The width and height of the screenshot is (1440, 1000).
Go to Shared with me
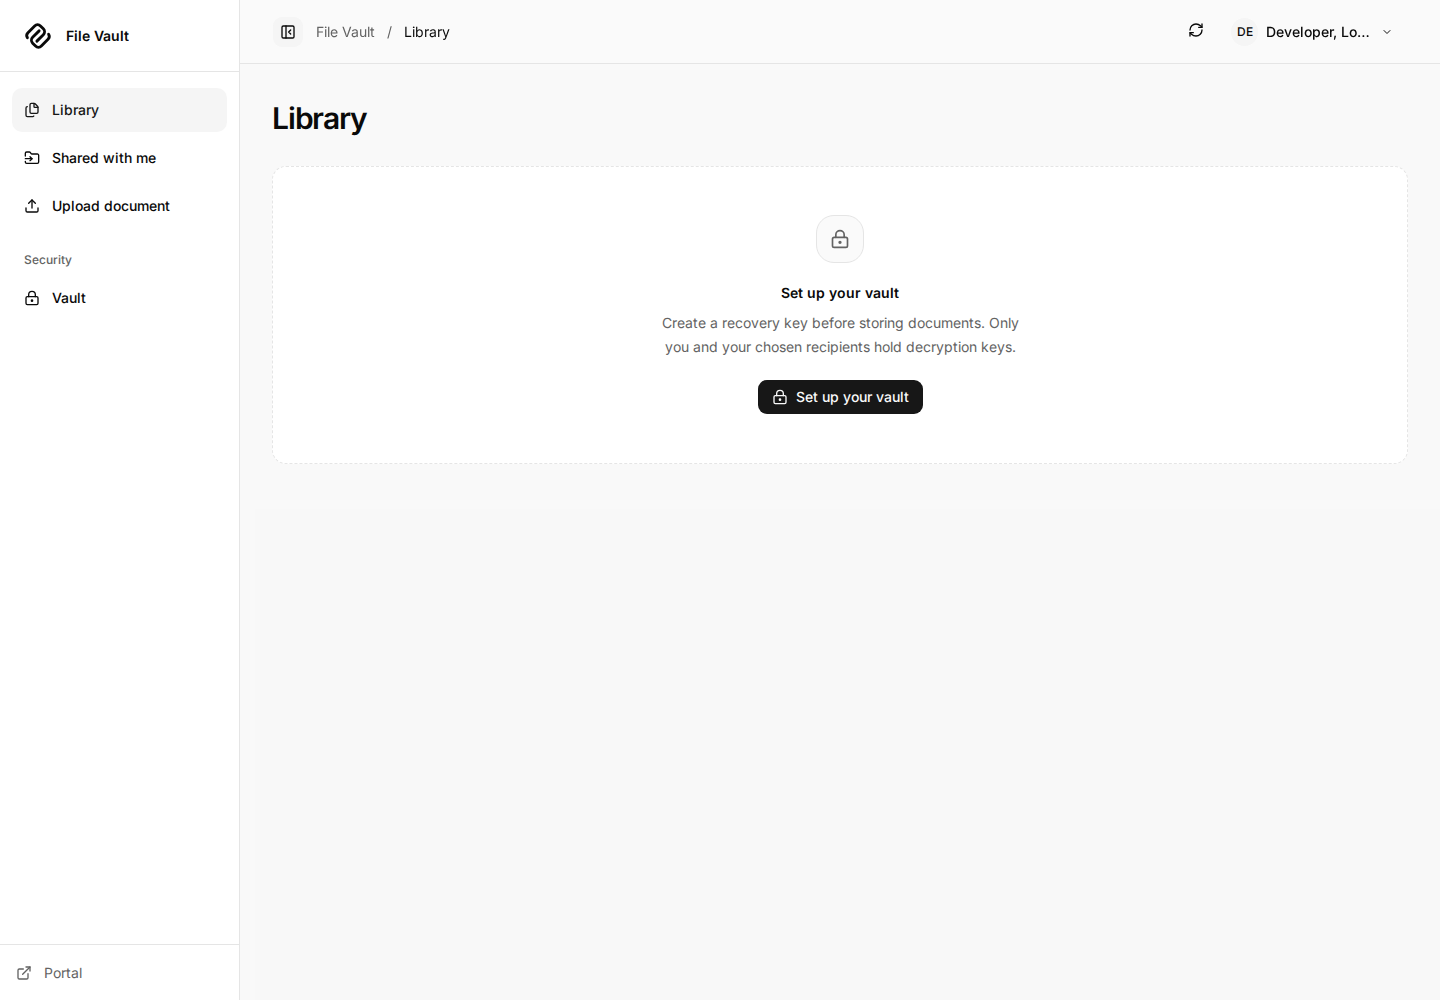click(119, 158)
